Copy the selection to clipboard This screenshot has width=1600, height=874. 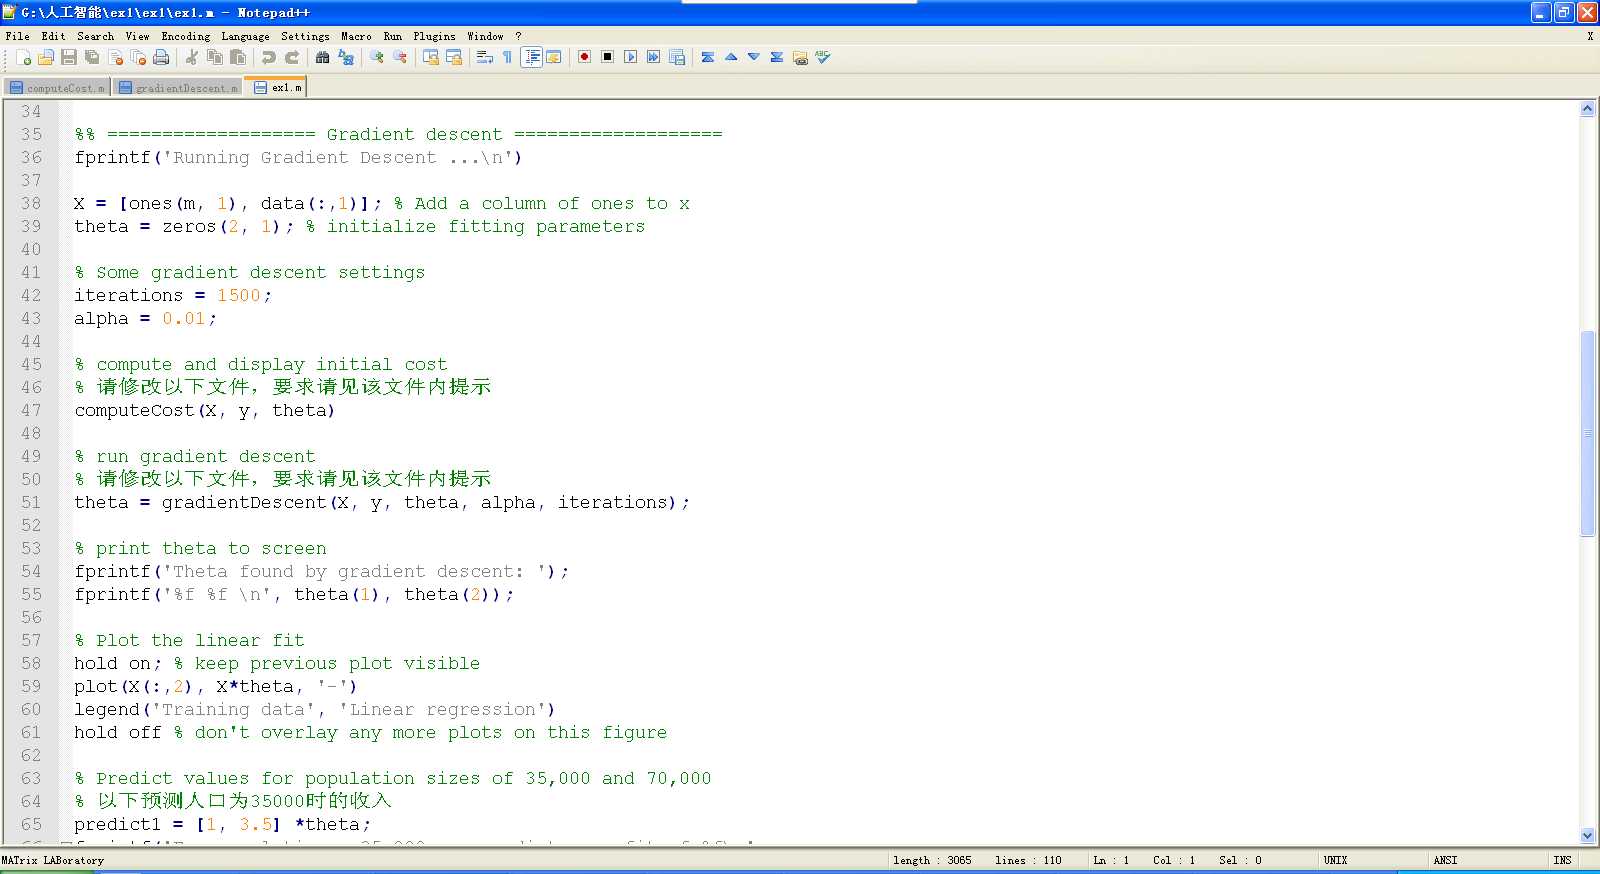click(214, 57)
